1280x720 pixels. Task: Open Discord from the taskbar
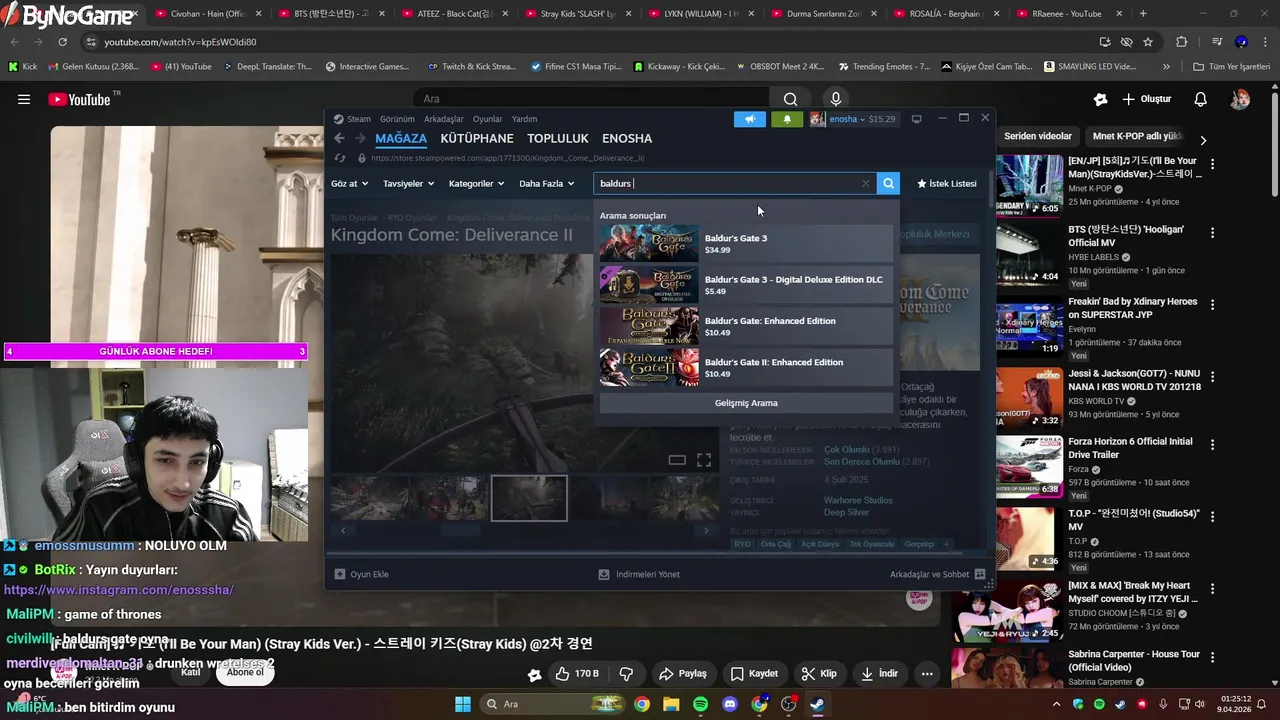tap(730, 704)
